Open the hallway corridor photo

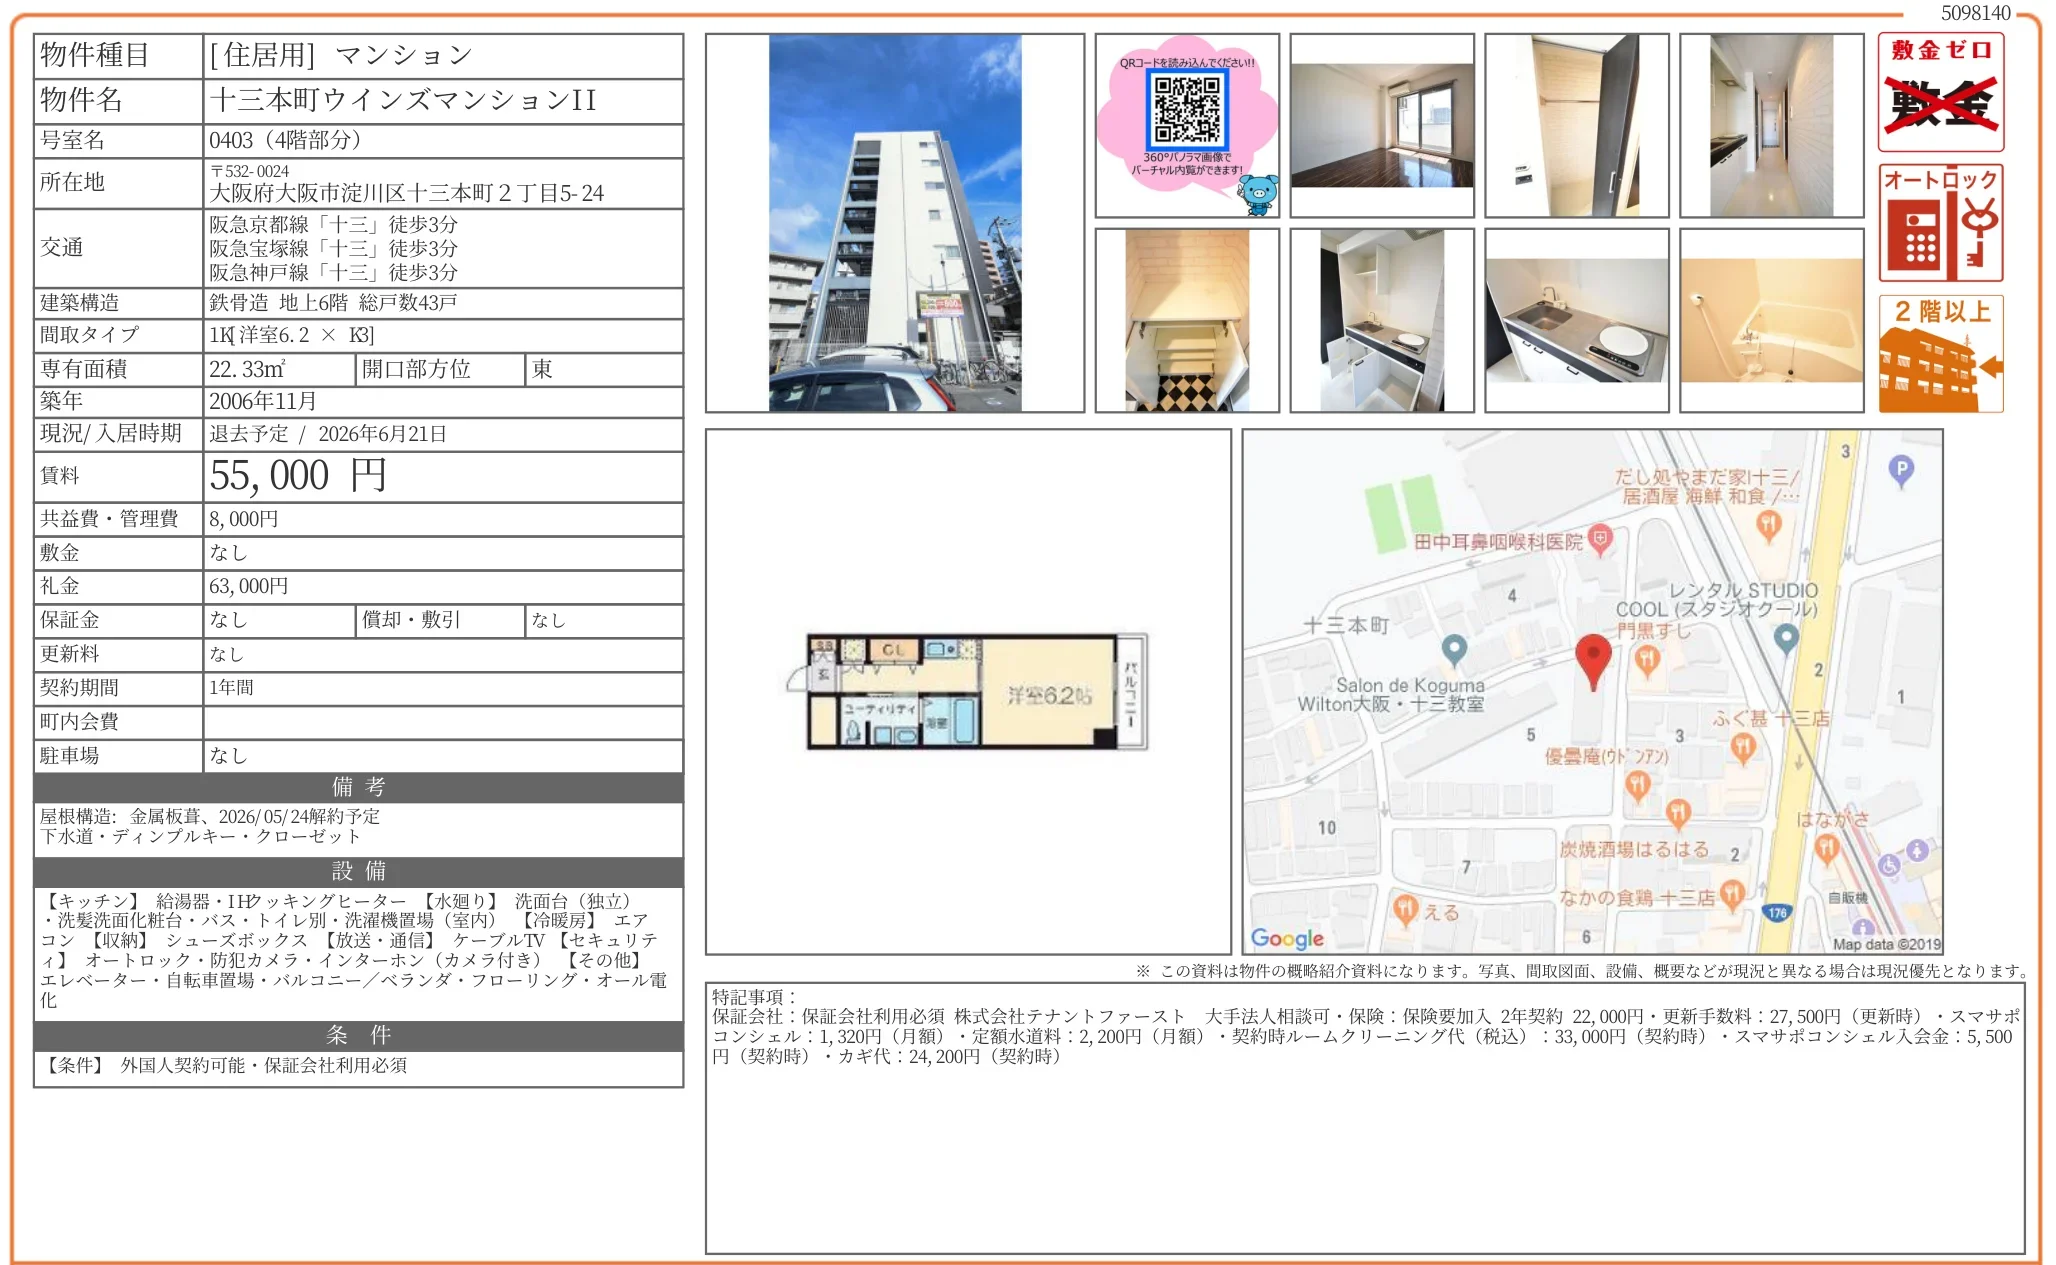(1771, 125)
